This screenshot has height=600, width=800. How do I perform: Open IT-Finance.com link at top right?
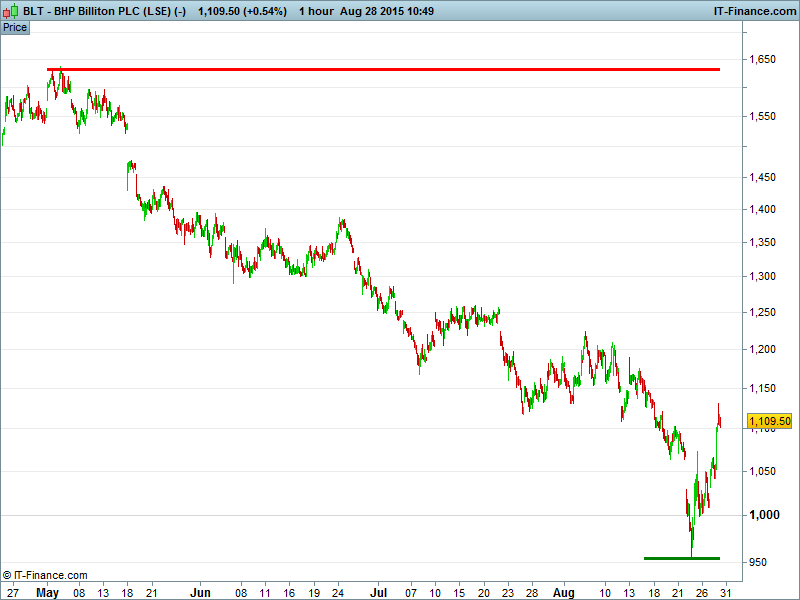tap(753, 11)
